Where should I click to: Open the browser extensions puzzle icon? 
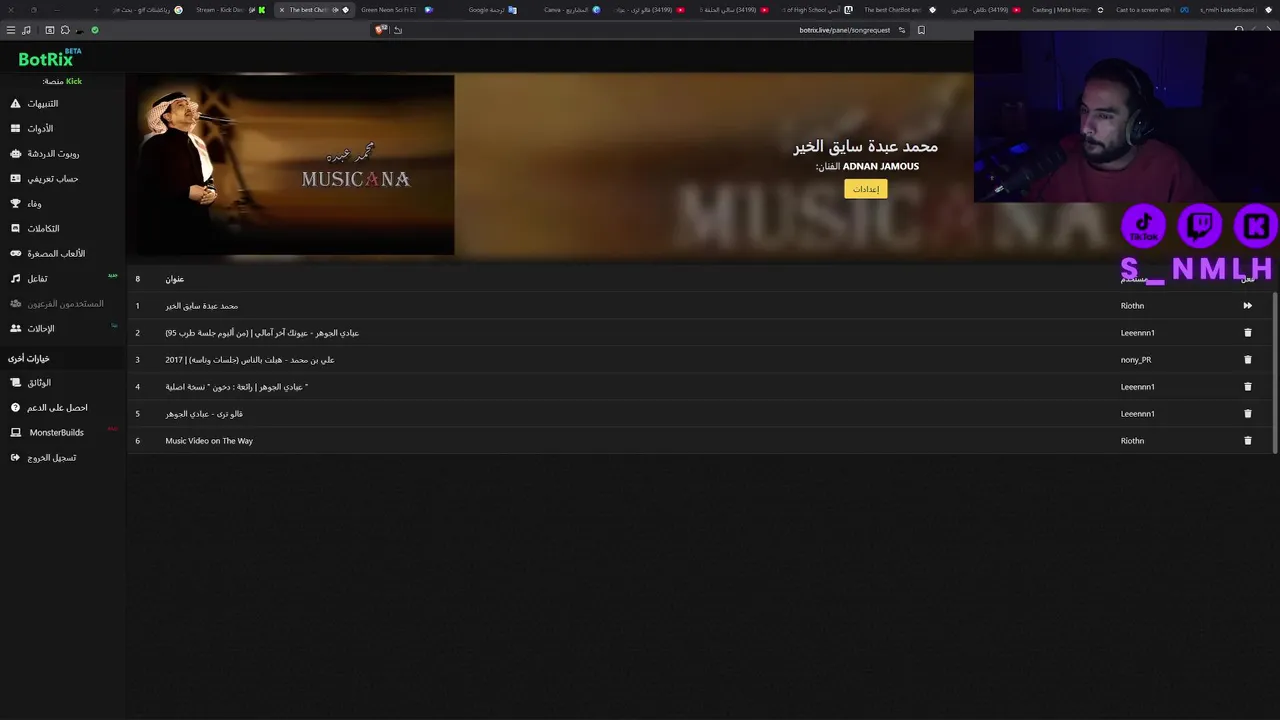click(x=65, y=30)
